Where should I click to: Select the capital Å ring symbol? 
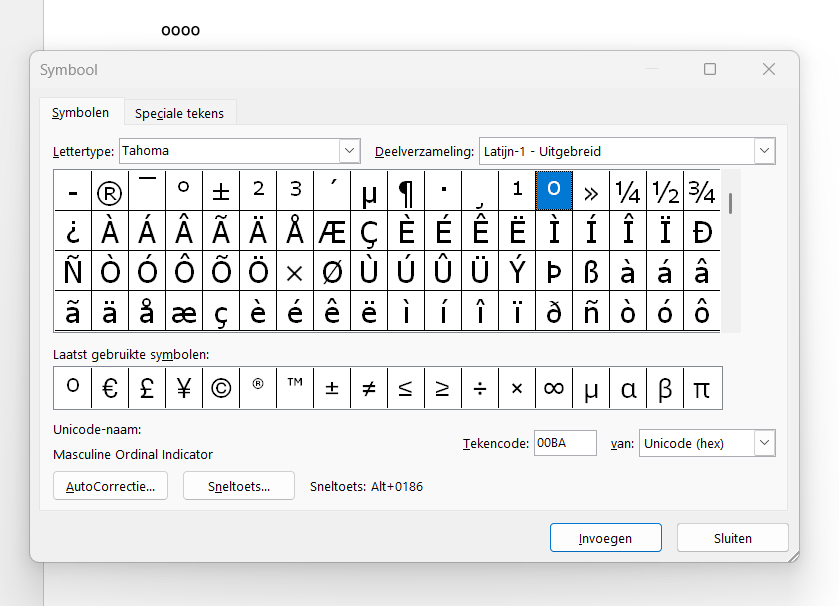pos(295,231)
